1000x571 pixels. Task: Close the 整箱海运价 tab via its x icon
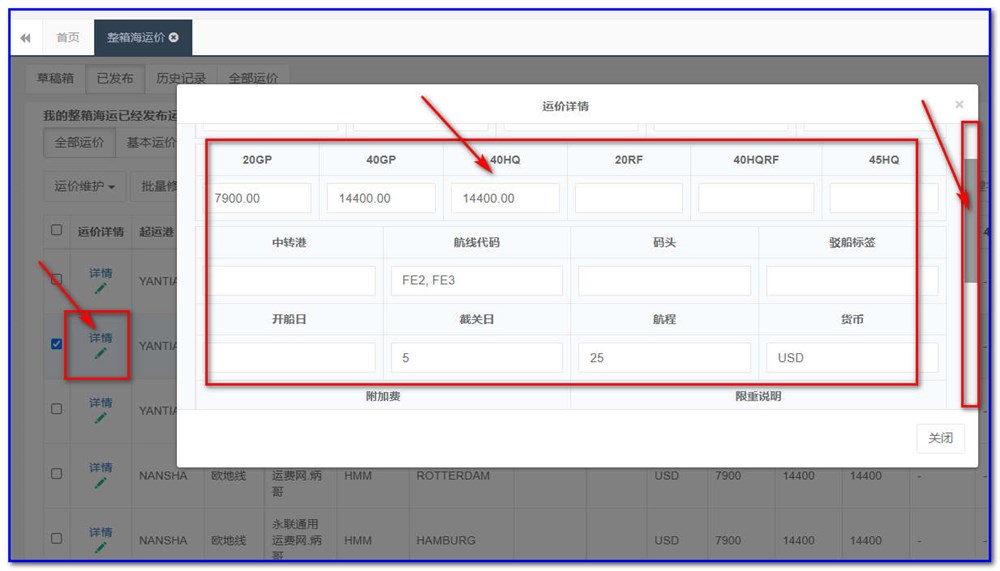[174, 38]
